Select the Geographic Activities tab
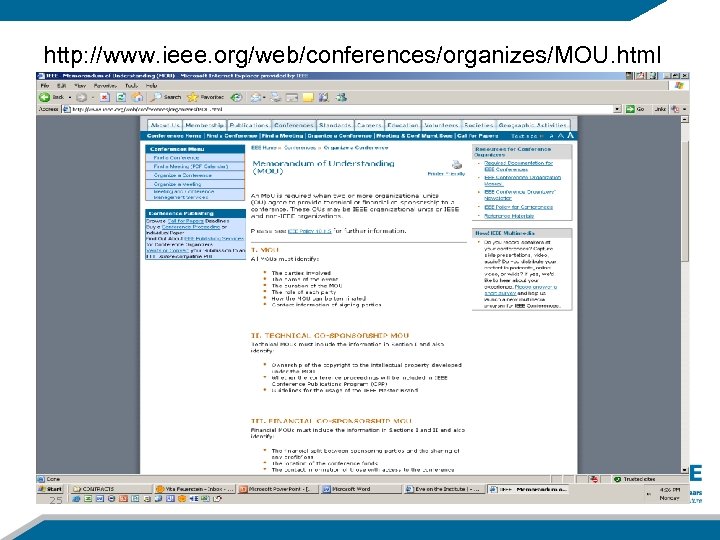Viewport: 720px width, 540px height. pyautogui.click(x=533, y=125)
